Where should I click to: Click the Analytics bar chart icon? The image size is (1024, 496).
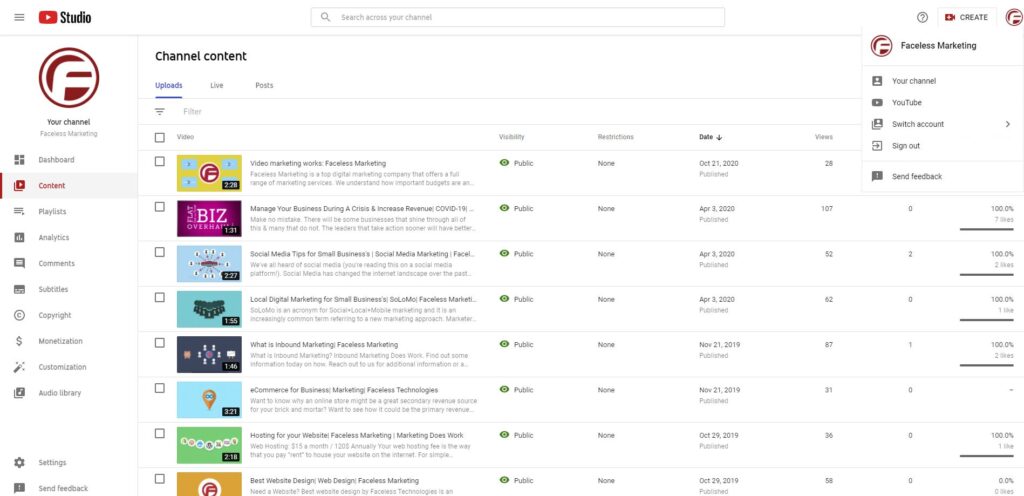[20, 238]
